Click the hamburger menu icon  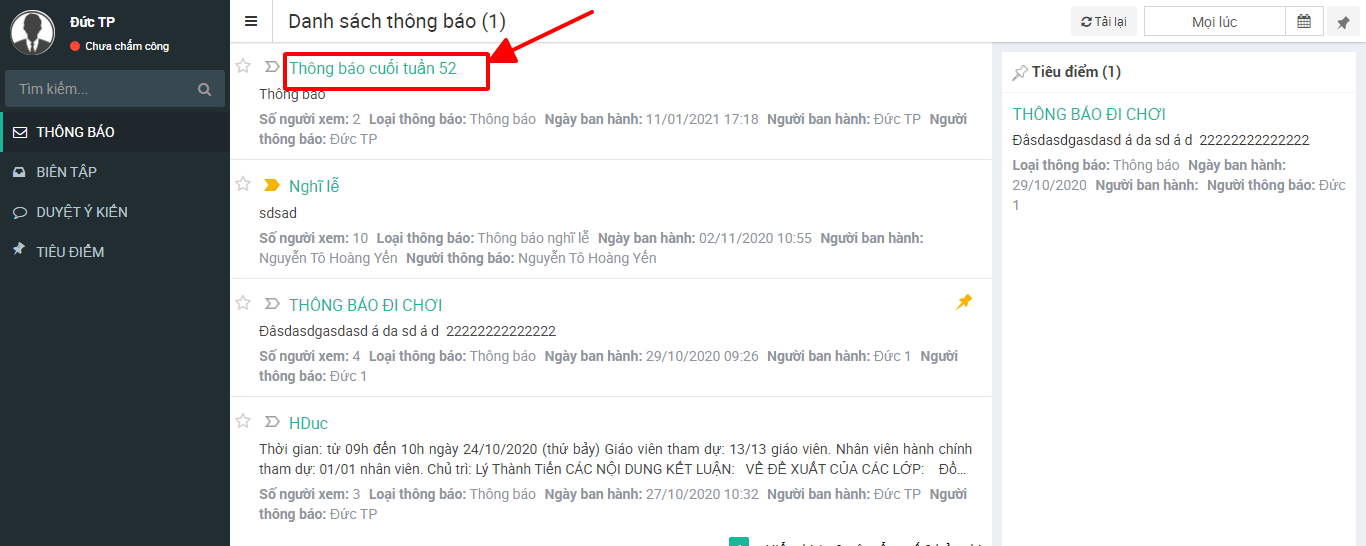251,21
